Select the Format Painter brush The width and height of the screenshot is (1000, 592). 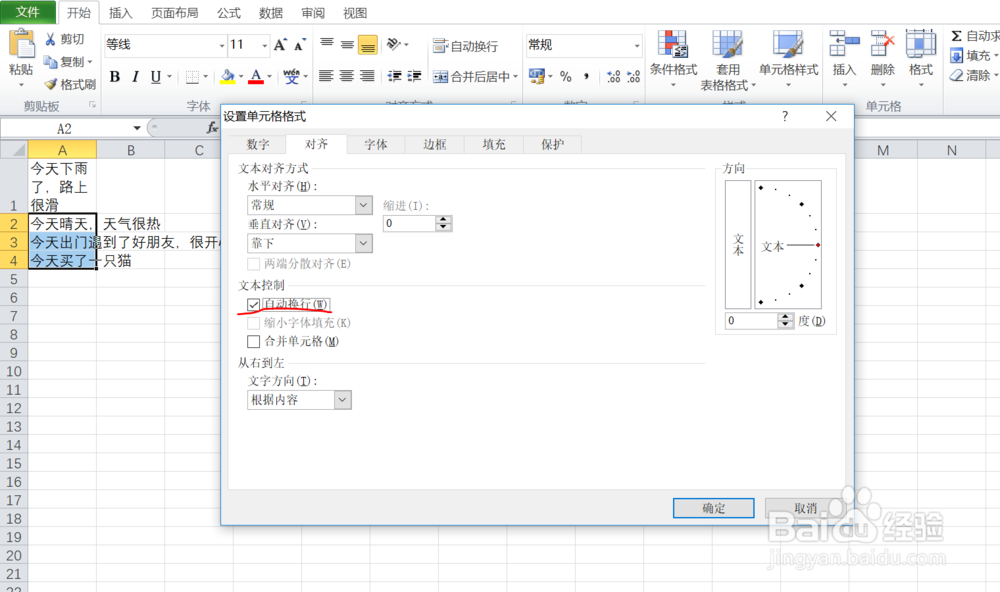click(51, 84)
